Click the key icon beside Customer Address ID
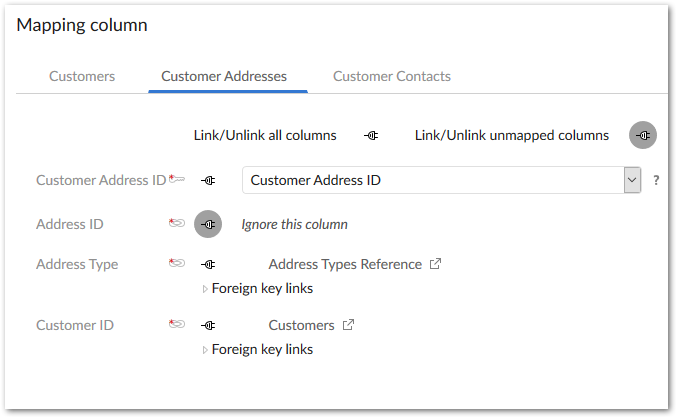The image size is (677, 418). (177, 180)
